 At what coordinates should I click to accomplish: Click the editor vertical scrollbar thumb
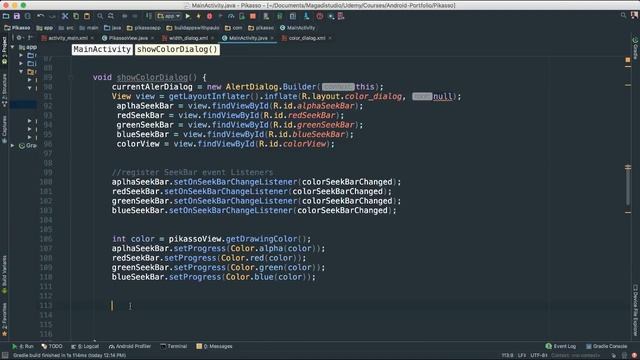tap(628, 185)
